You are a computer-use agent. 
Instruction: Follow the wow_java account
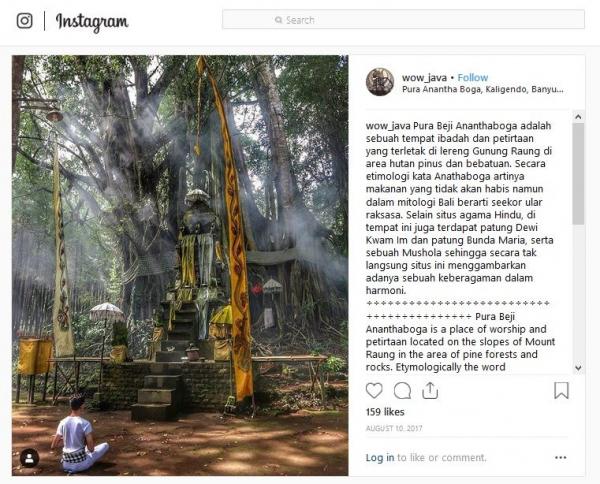(x=473, y=77)
